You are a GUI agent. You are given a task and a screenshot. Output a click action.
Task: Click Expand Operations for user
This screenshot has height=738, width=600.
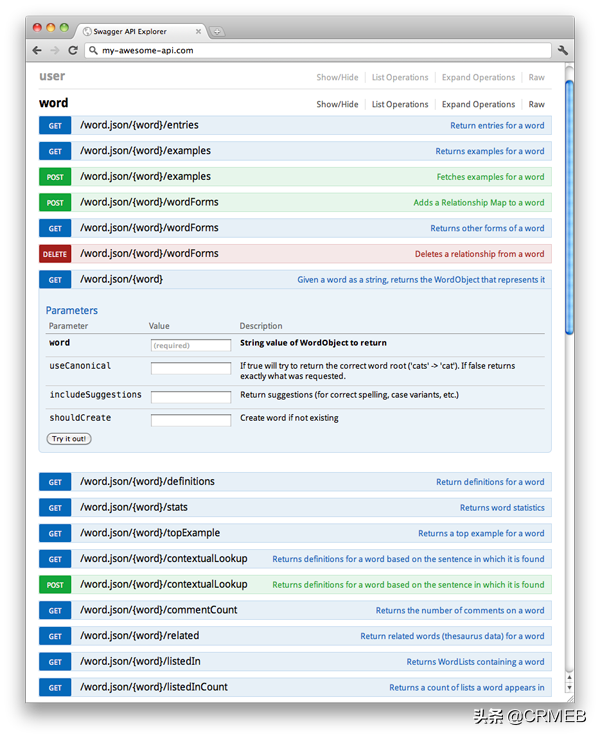coord(478,77)
